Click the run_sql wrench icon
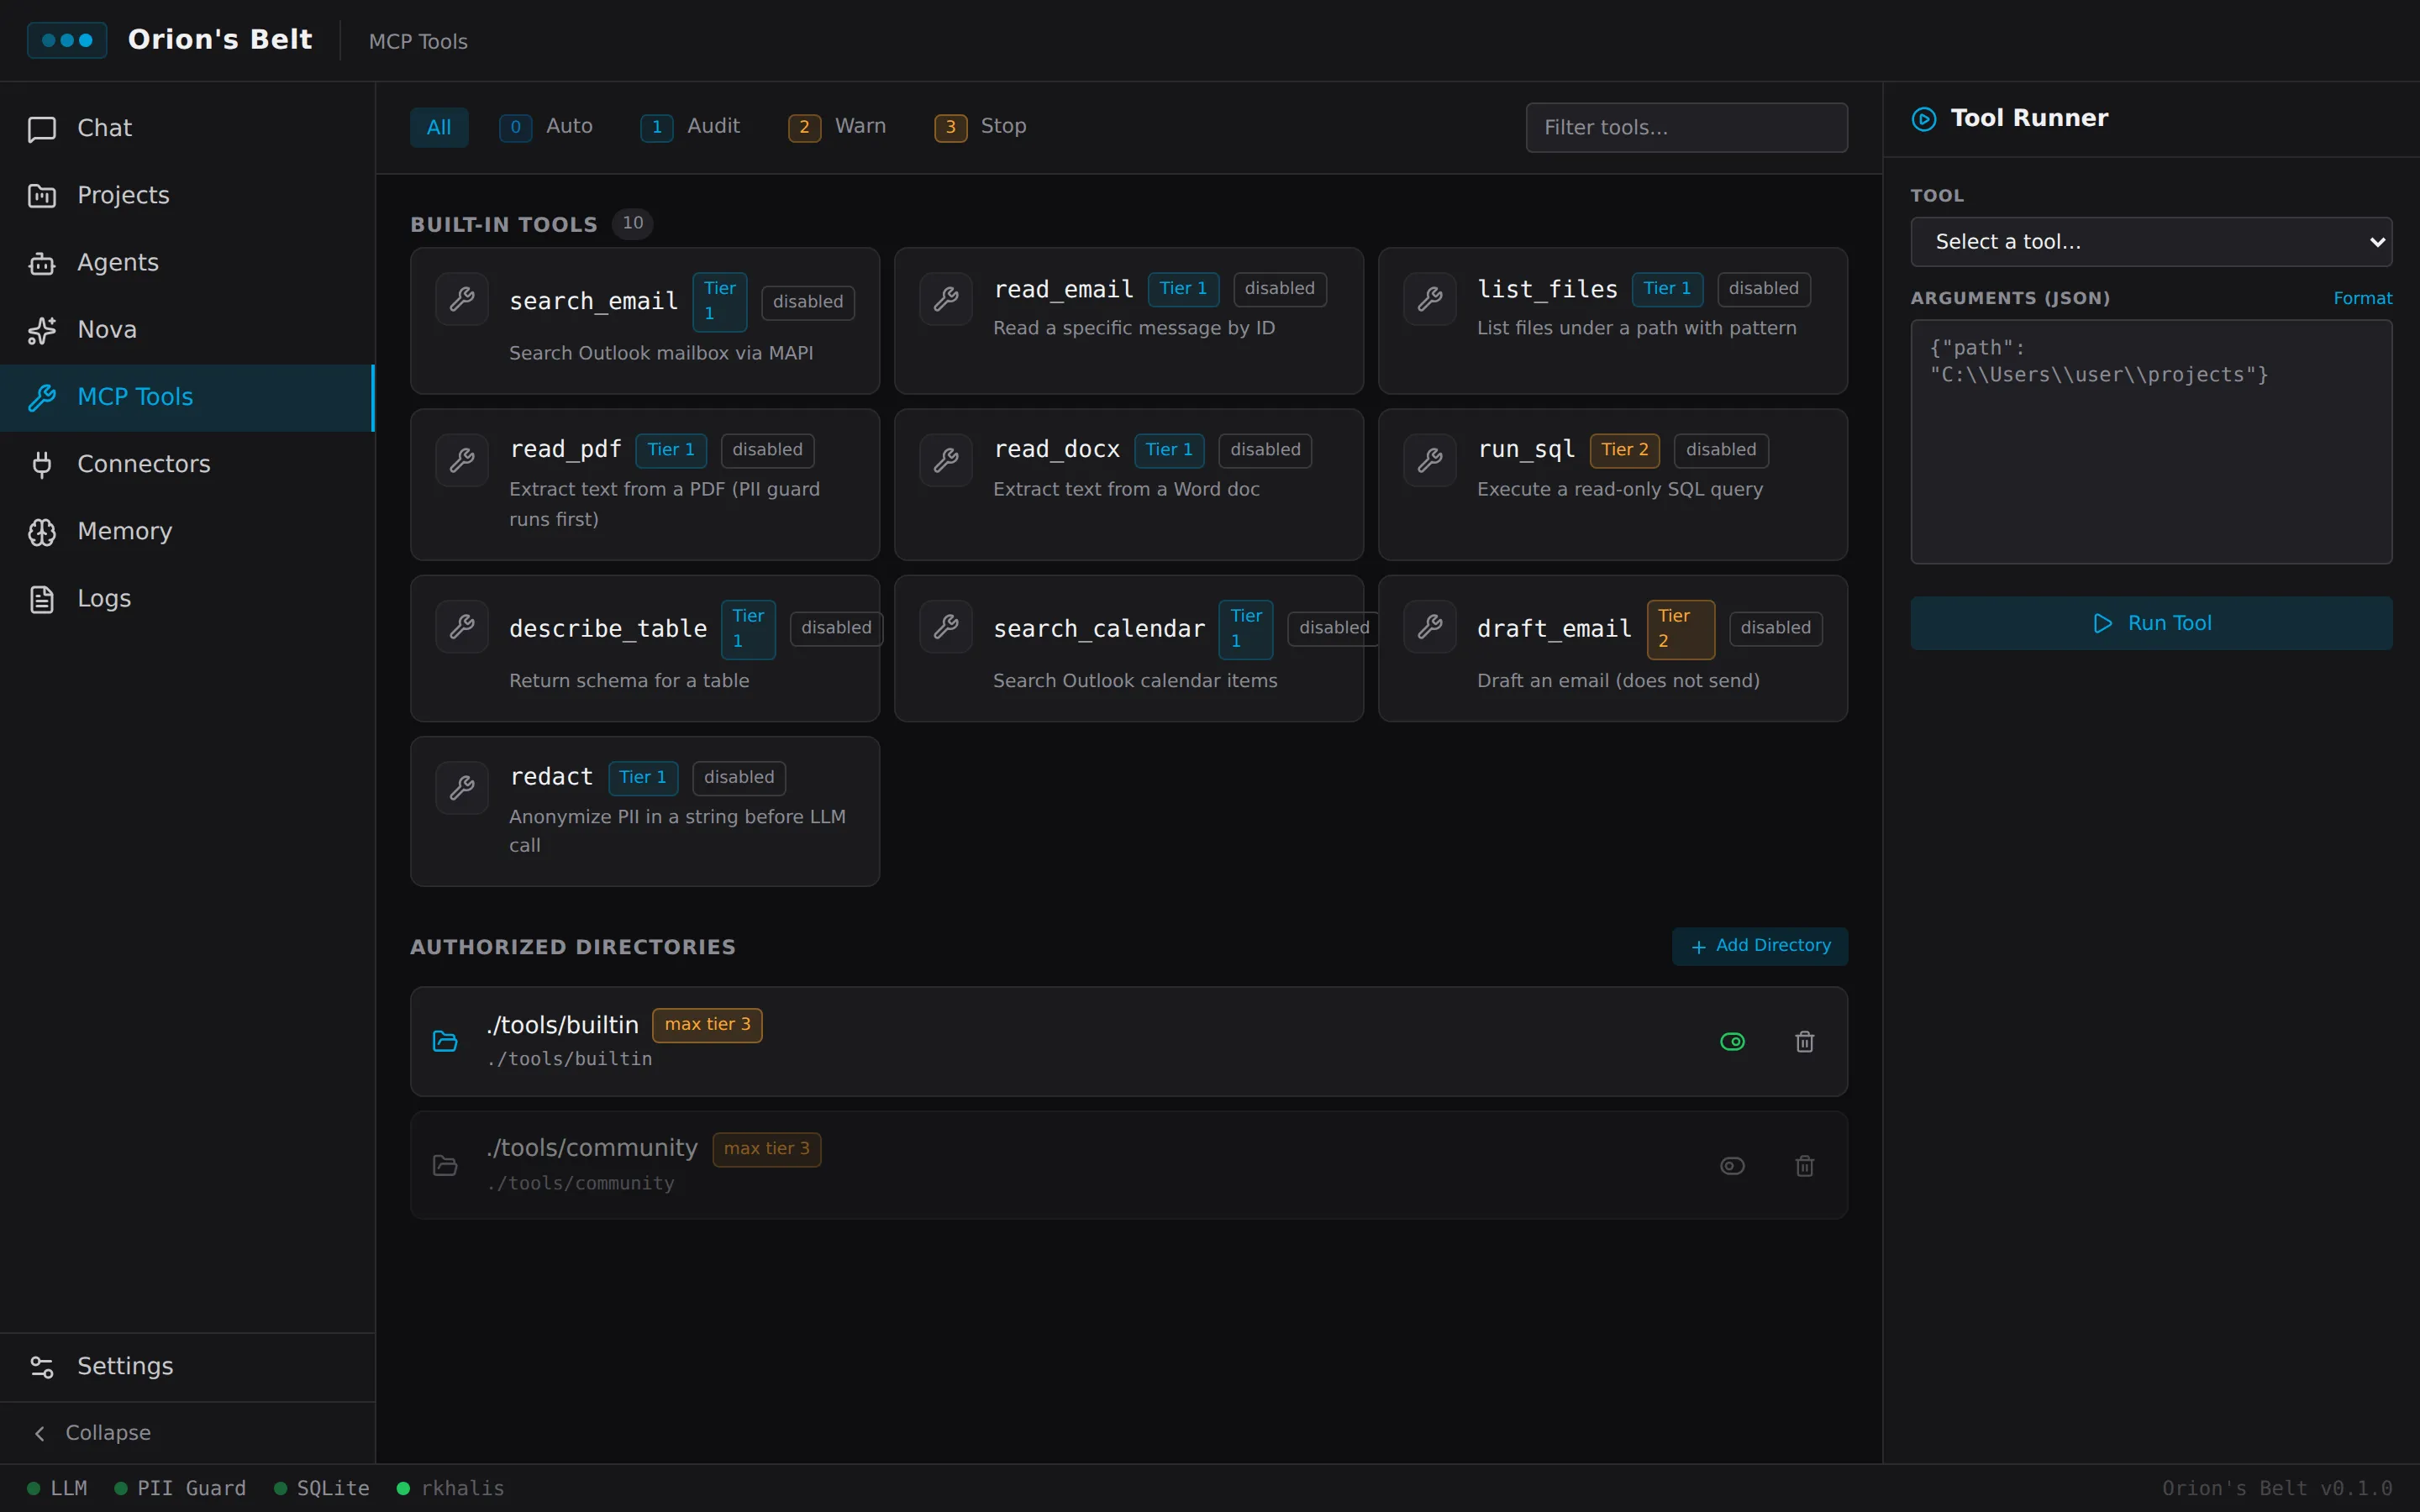This screenshot has width=2420, height=1512. (x=1430, y=460)
